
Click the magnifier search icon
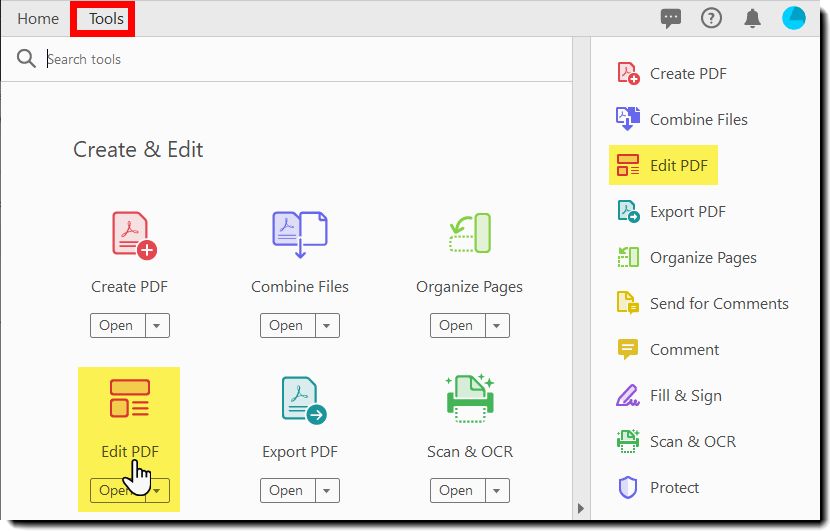[26, 59]
